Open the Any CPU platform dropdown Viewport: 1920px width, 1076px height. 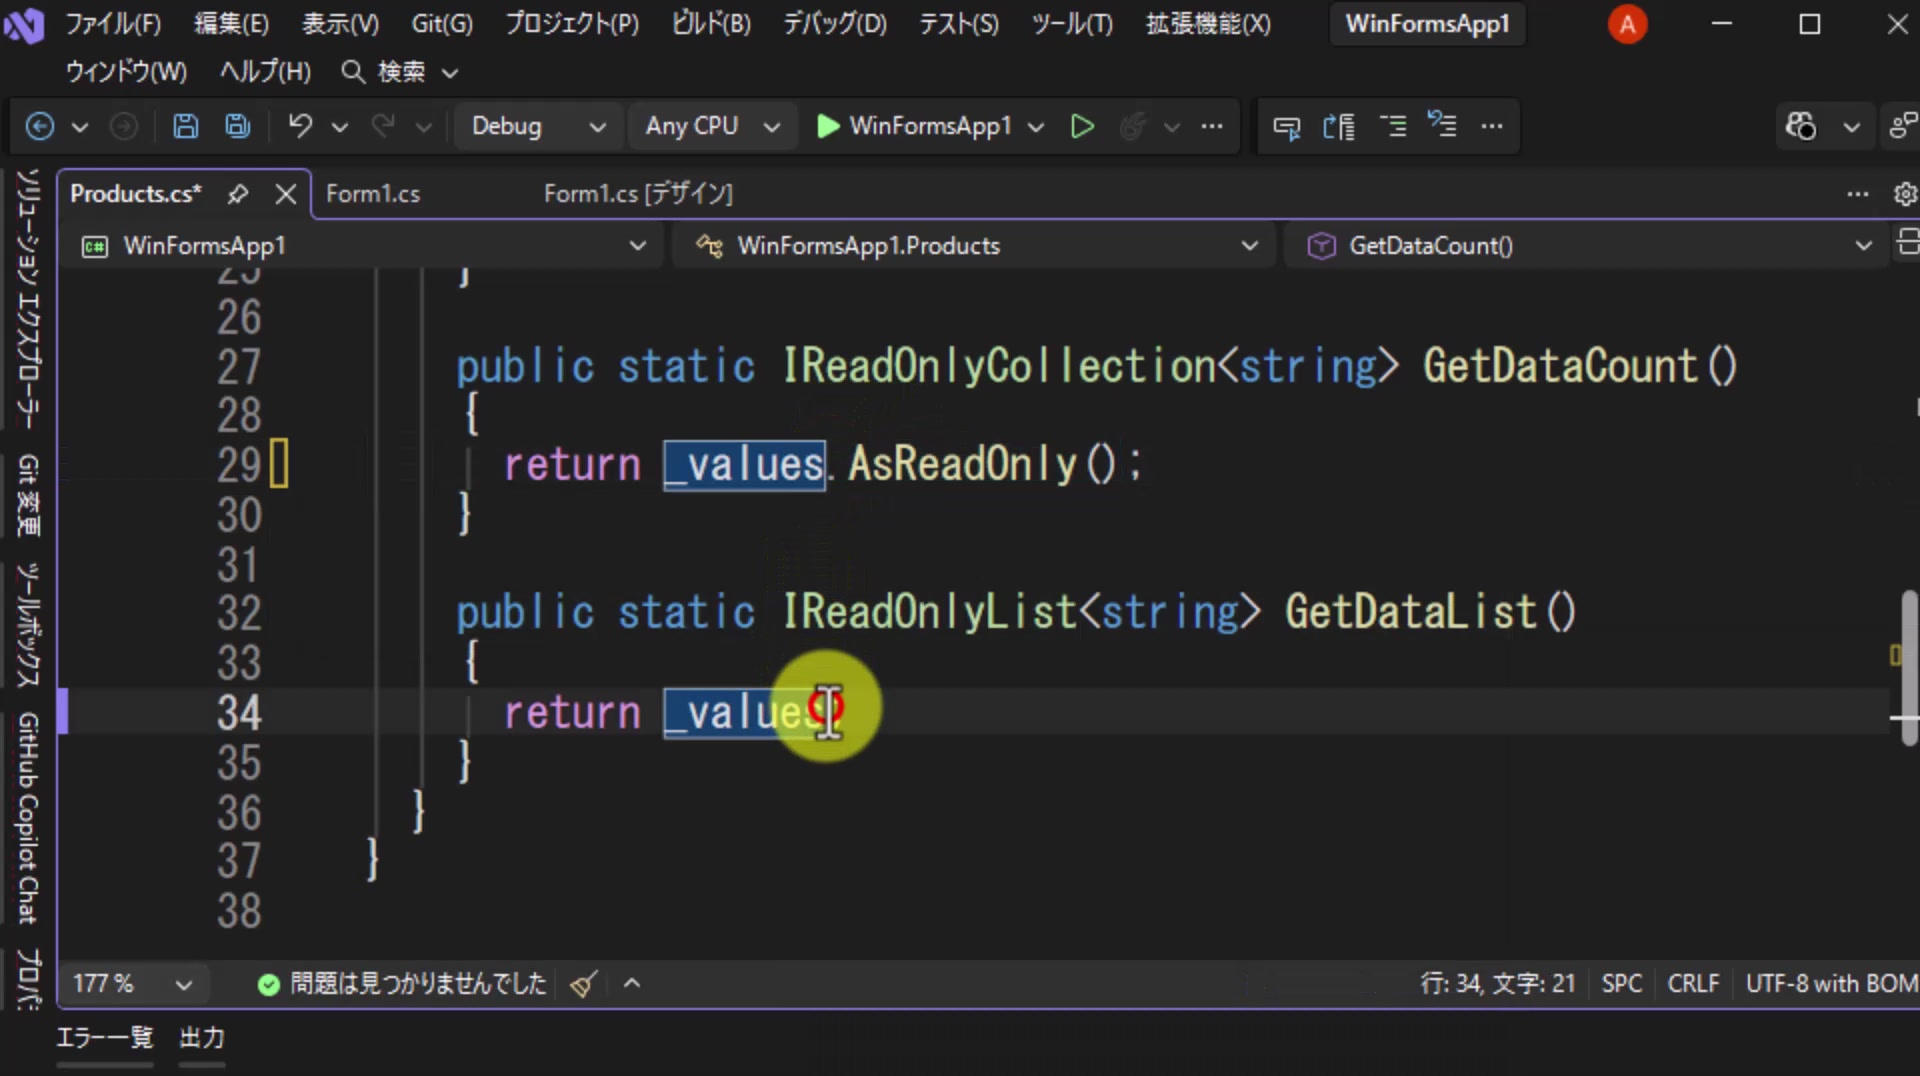712,126
